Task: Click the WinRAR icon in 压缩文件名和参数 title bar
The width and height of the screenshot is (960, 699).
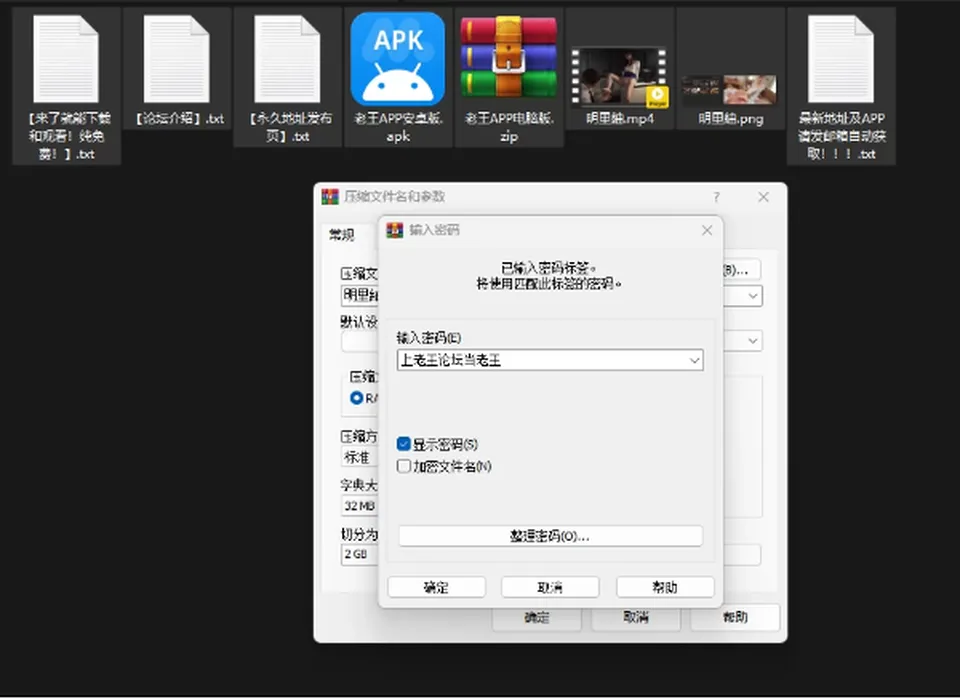Action: click(330, 196)
